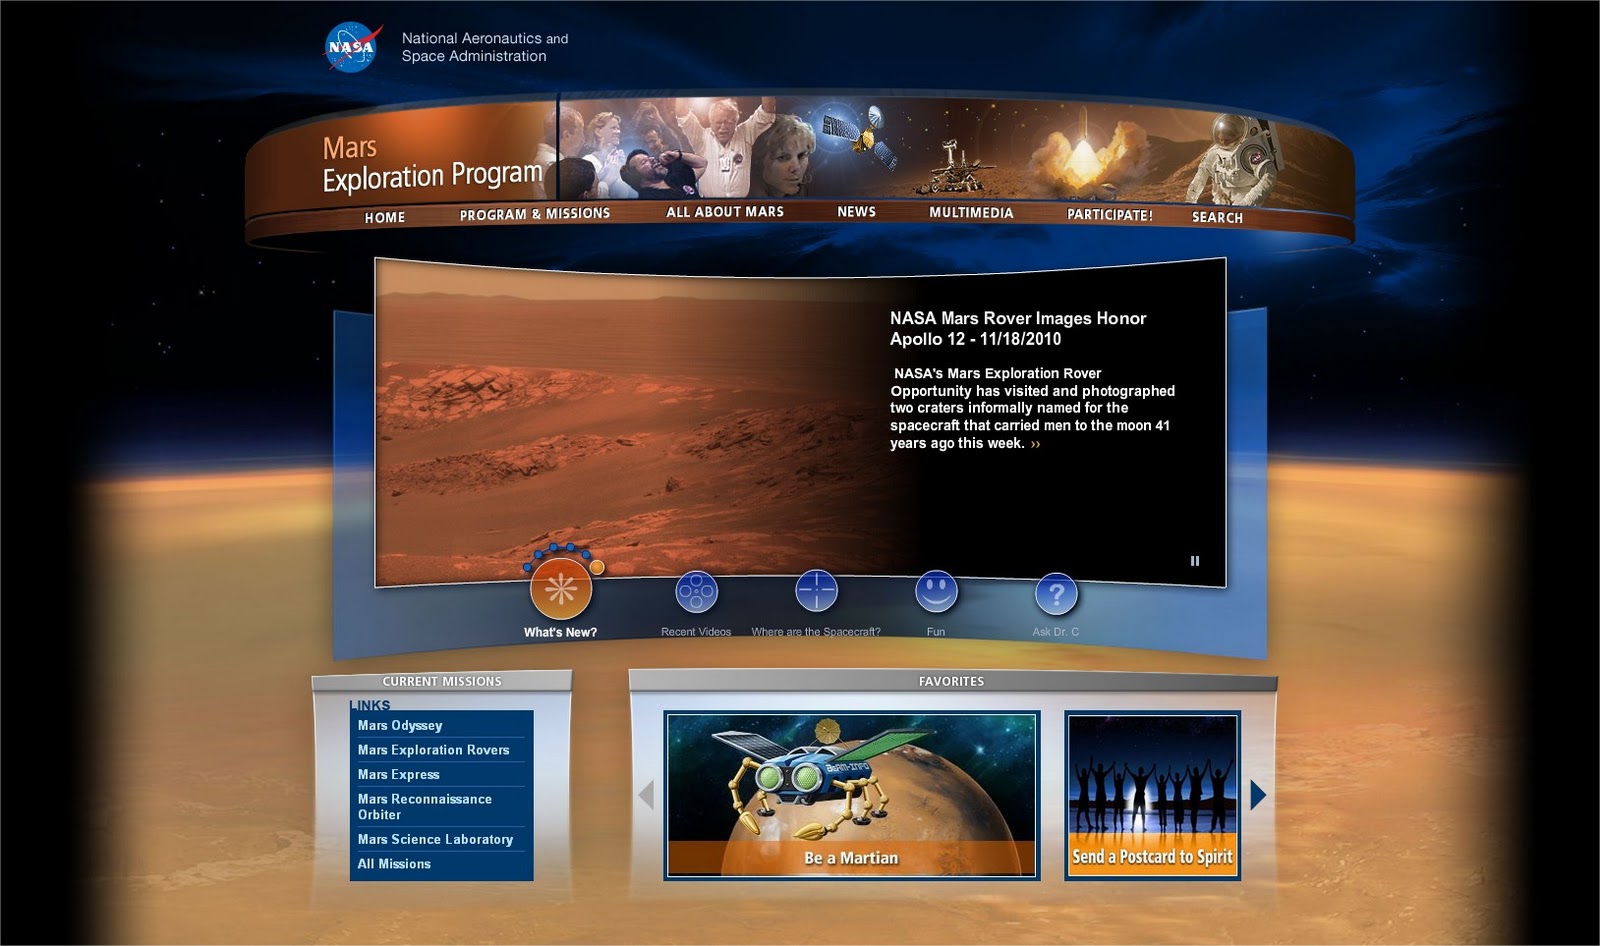Open the Recent Videos film reel icon

[696, 592]
